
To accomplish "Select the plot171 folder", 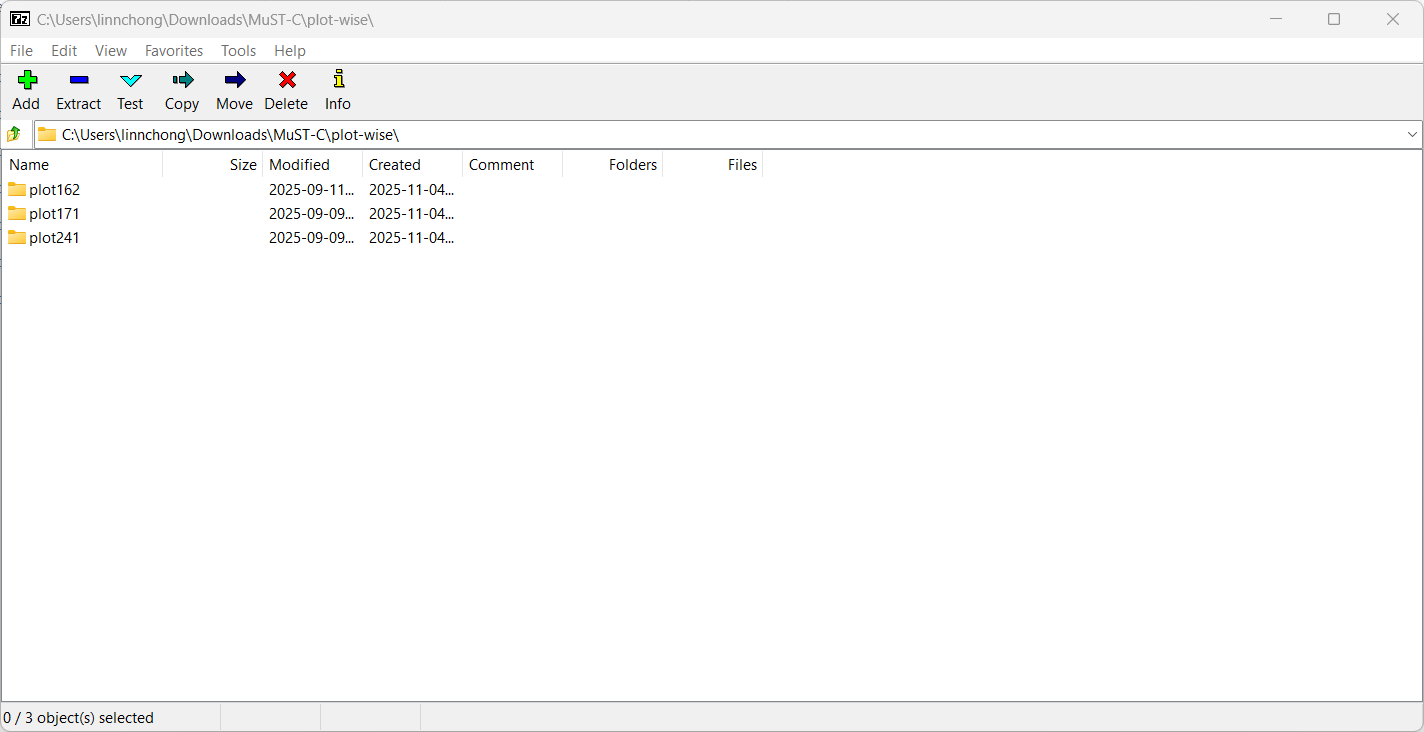I will 54,214.
